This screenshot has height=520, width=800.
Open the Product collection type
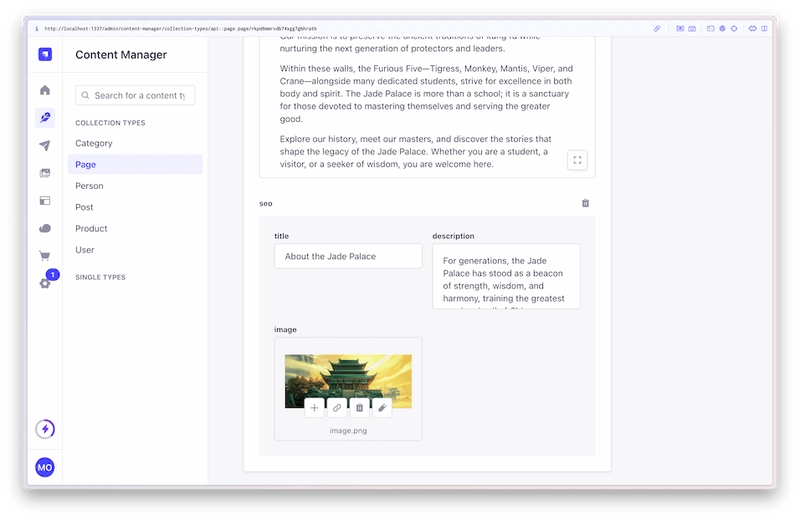pos(91,228)
